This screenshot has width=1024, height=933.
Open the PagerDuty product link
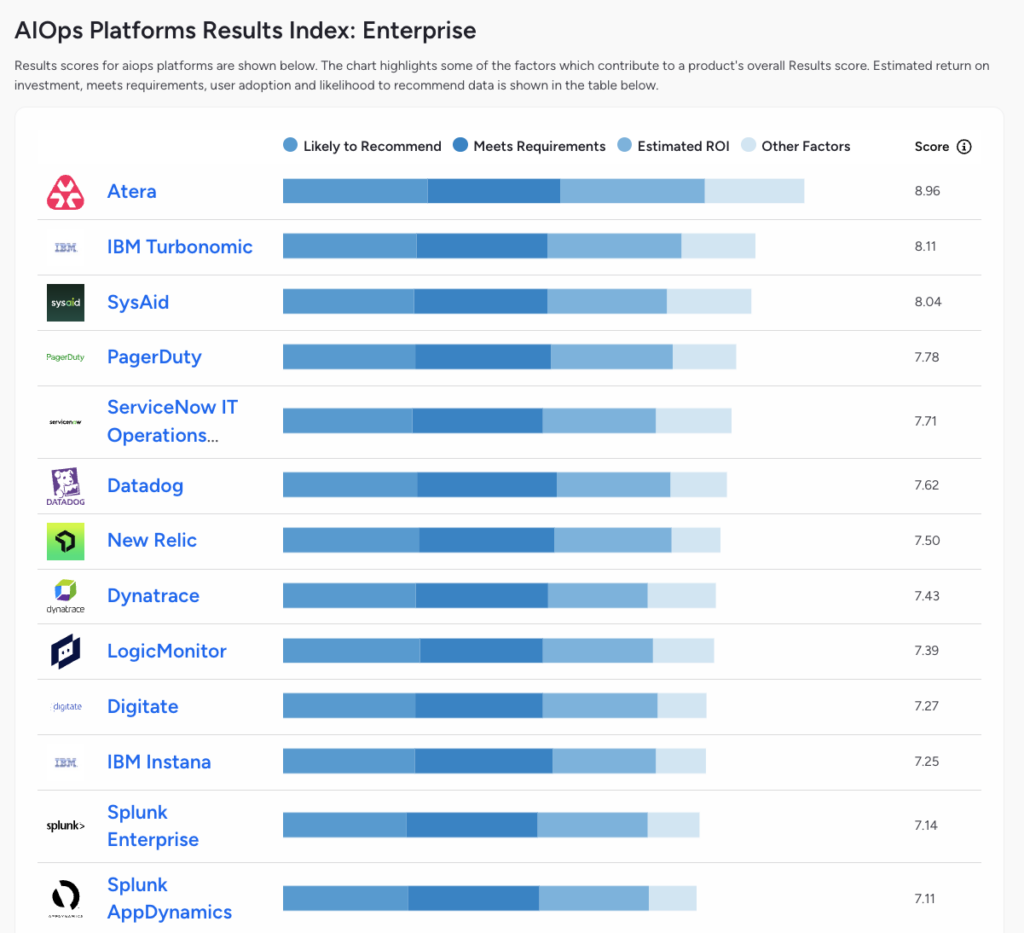(154, 357)
